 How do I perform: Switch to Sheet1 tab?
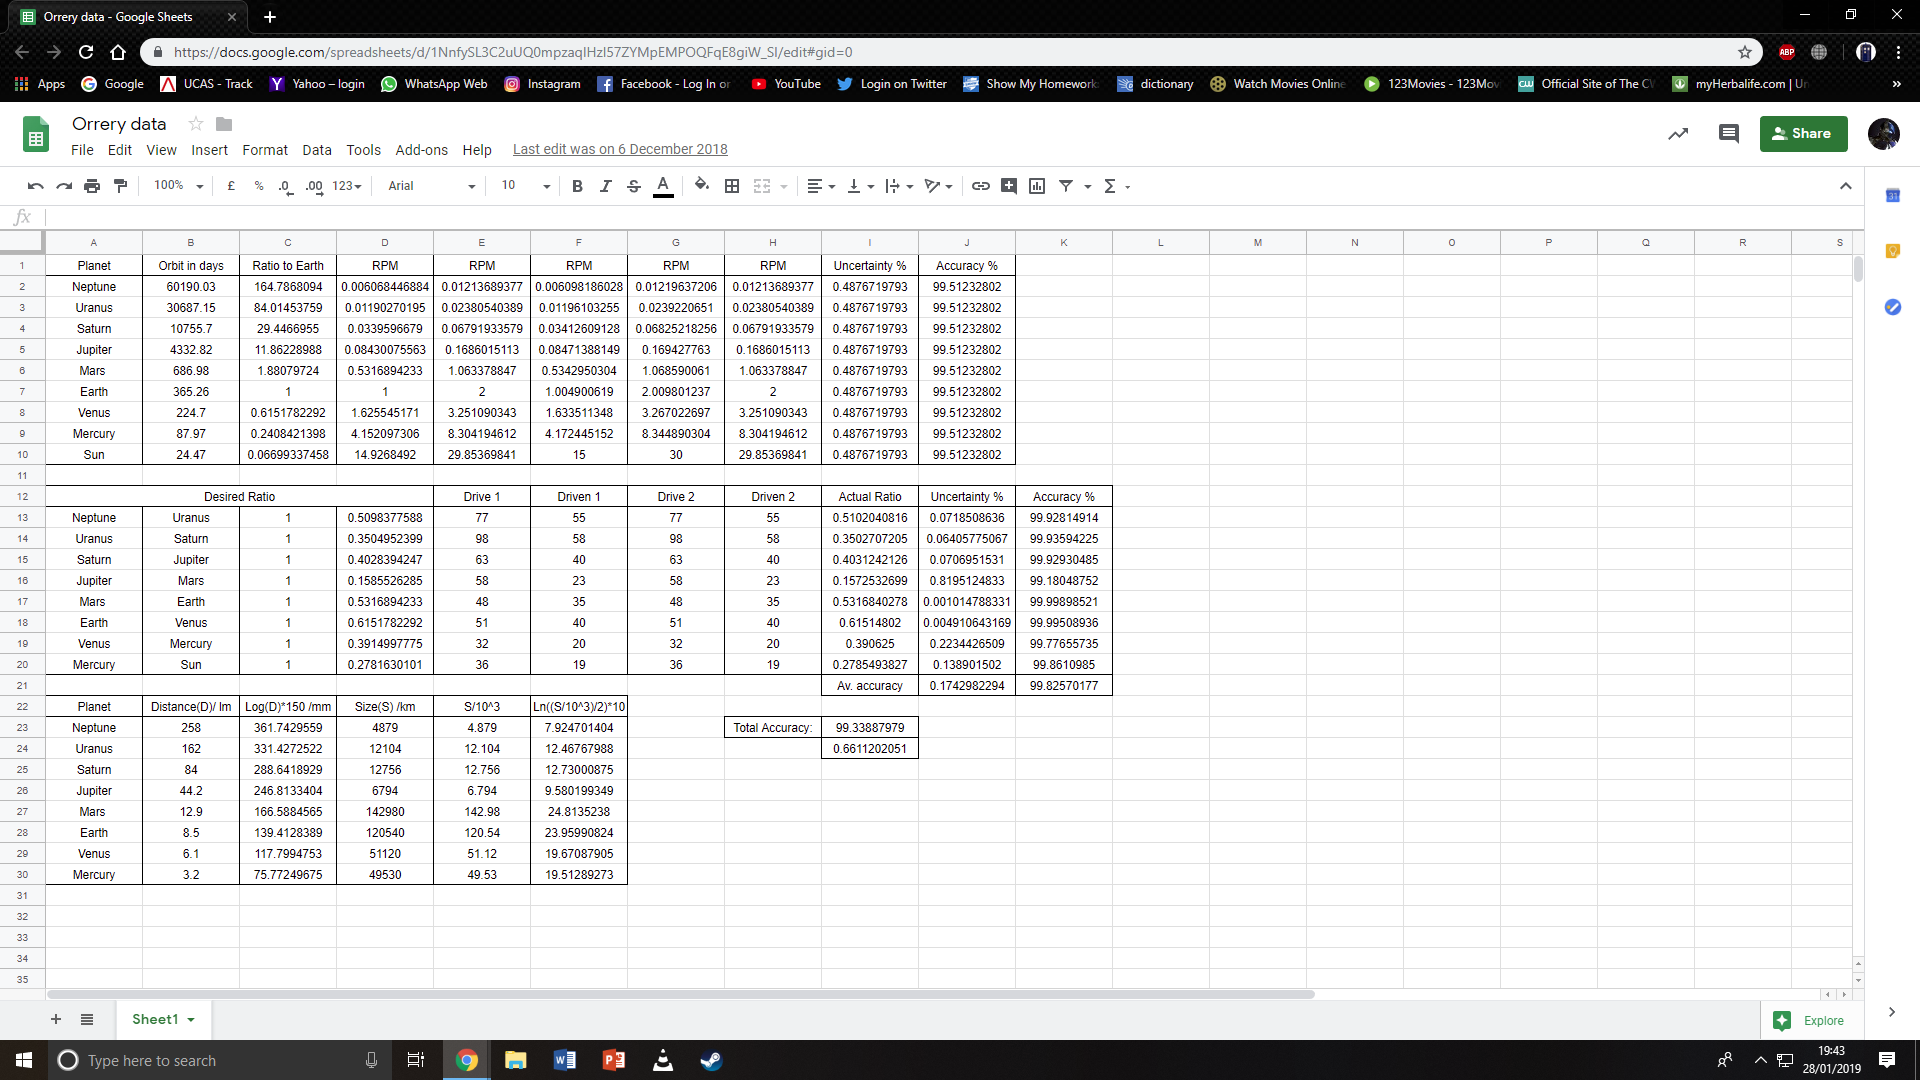point(155,1019)
